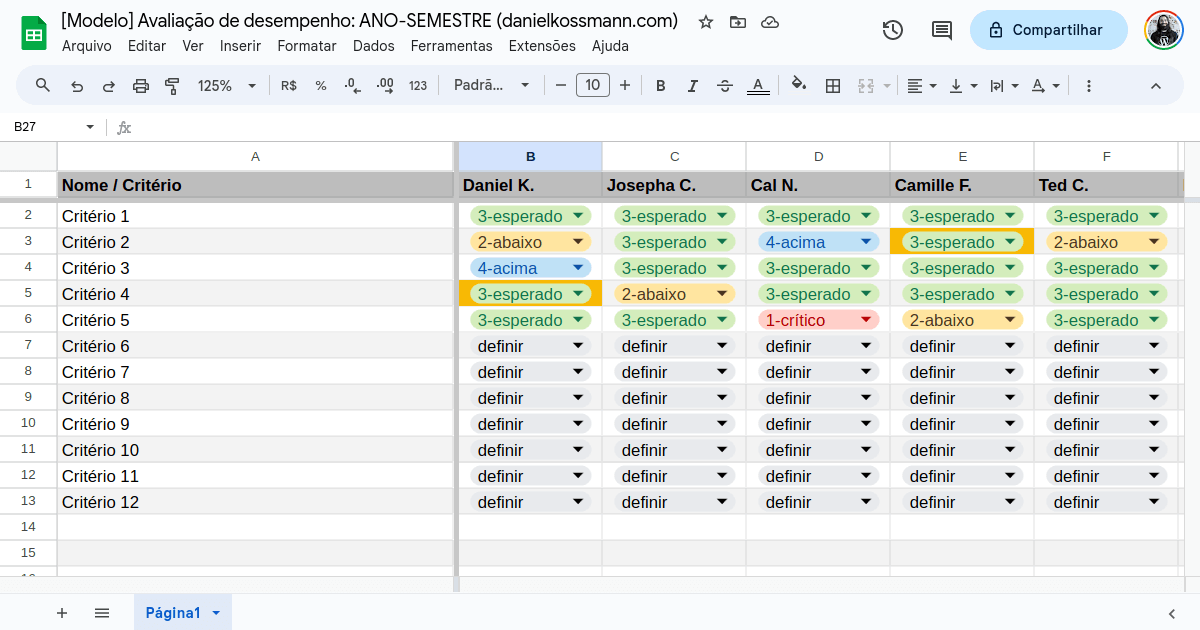Image resolution: width=1200 pixels, height=630 pixels.
Task: Open the side panel chevron
Action: click(x=1172, y=613)
